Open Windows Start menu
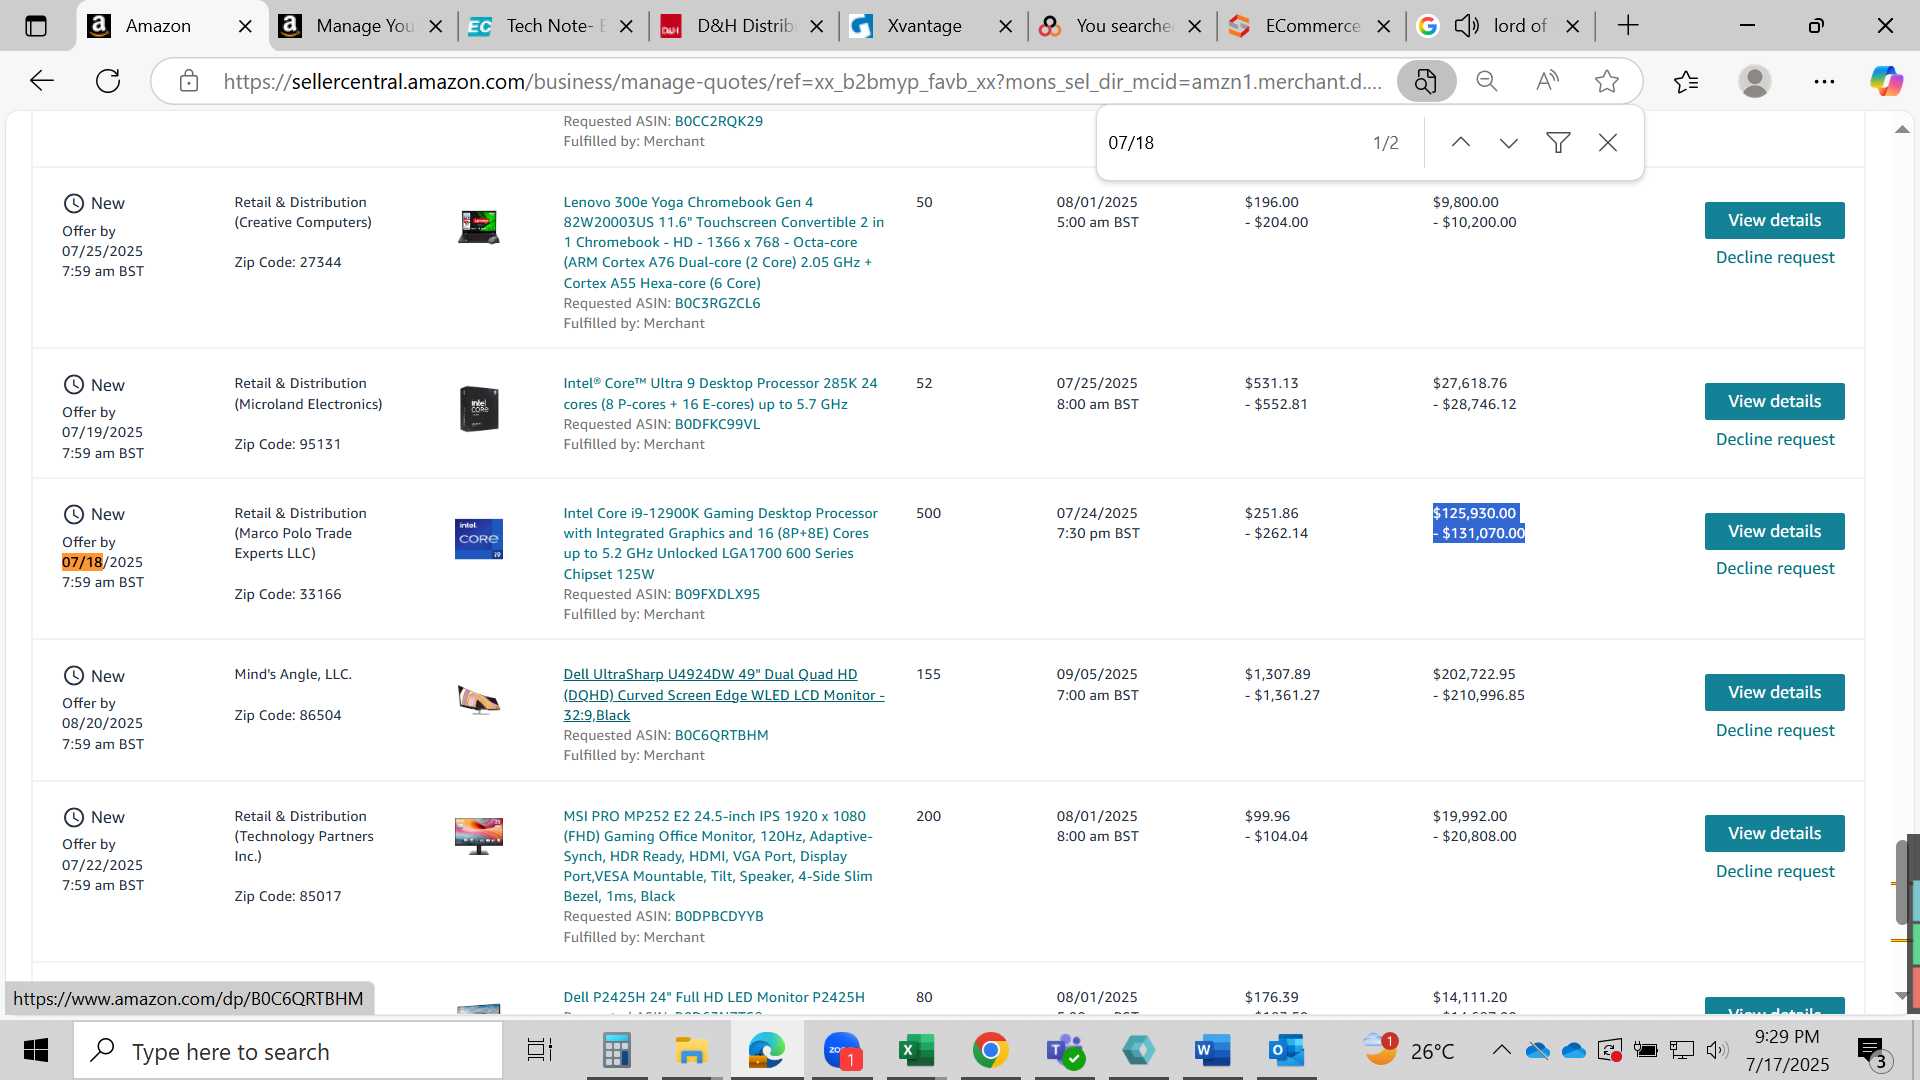 click(x=36, y=1051)
